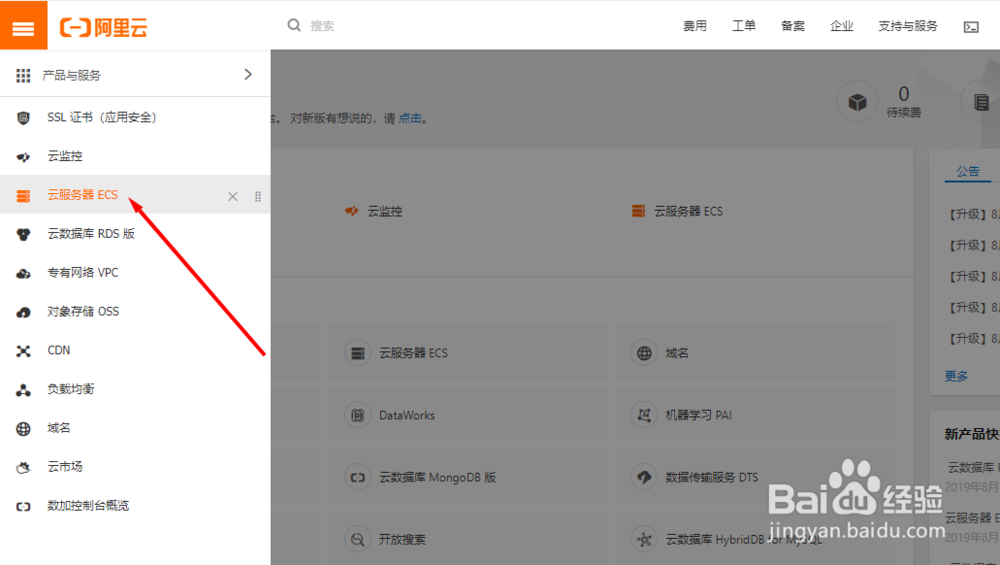Screen dimensions: 1000x565
Task: Click the RDS database icon in sidebar
Action: point(24,235)
